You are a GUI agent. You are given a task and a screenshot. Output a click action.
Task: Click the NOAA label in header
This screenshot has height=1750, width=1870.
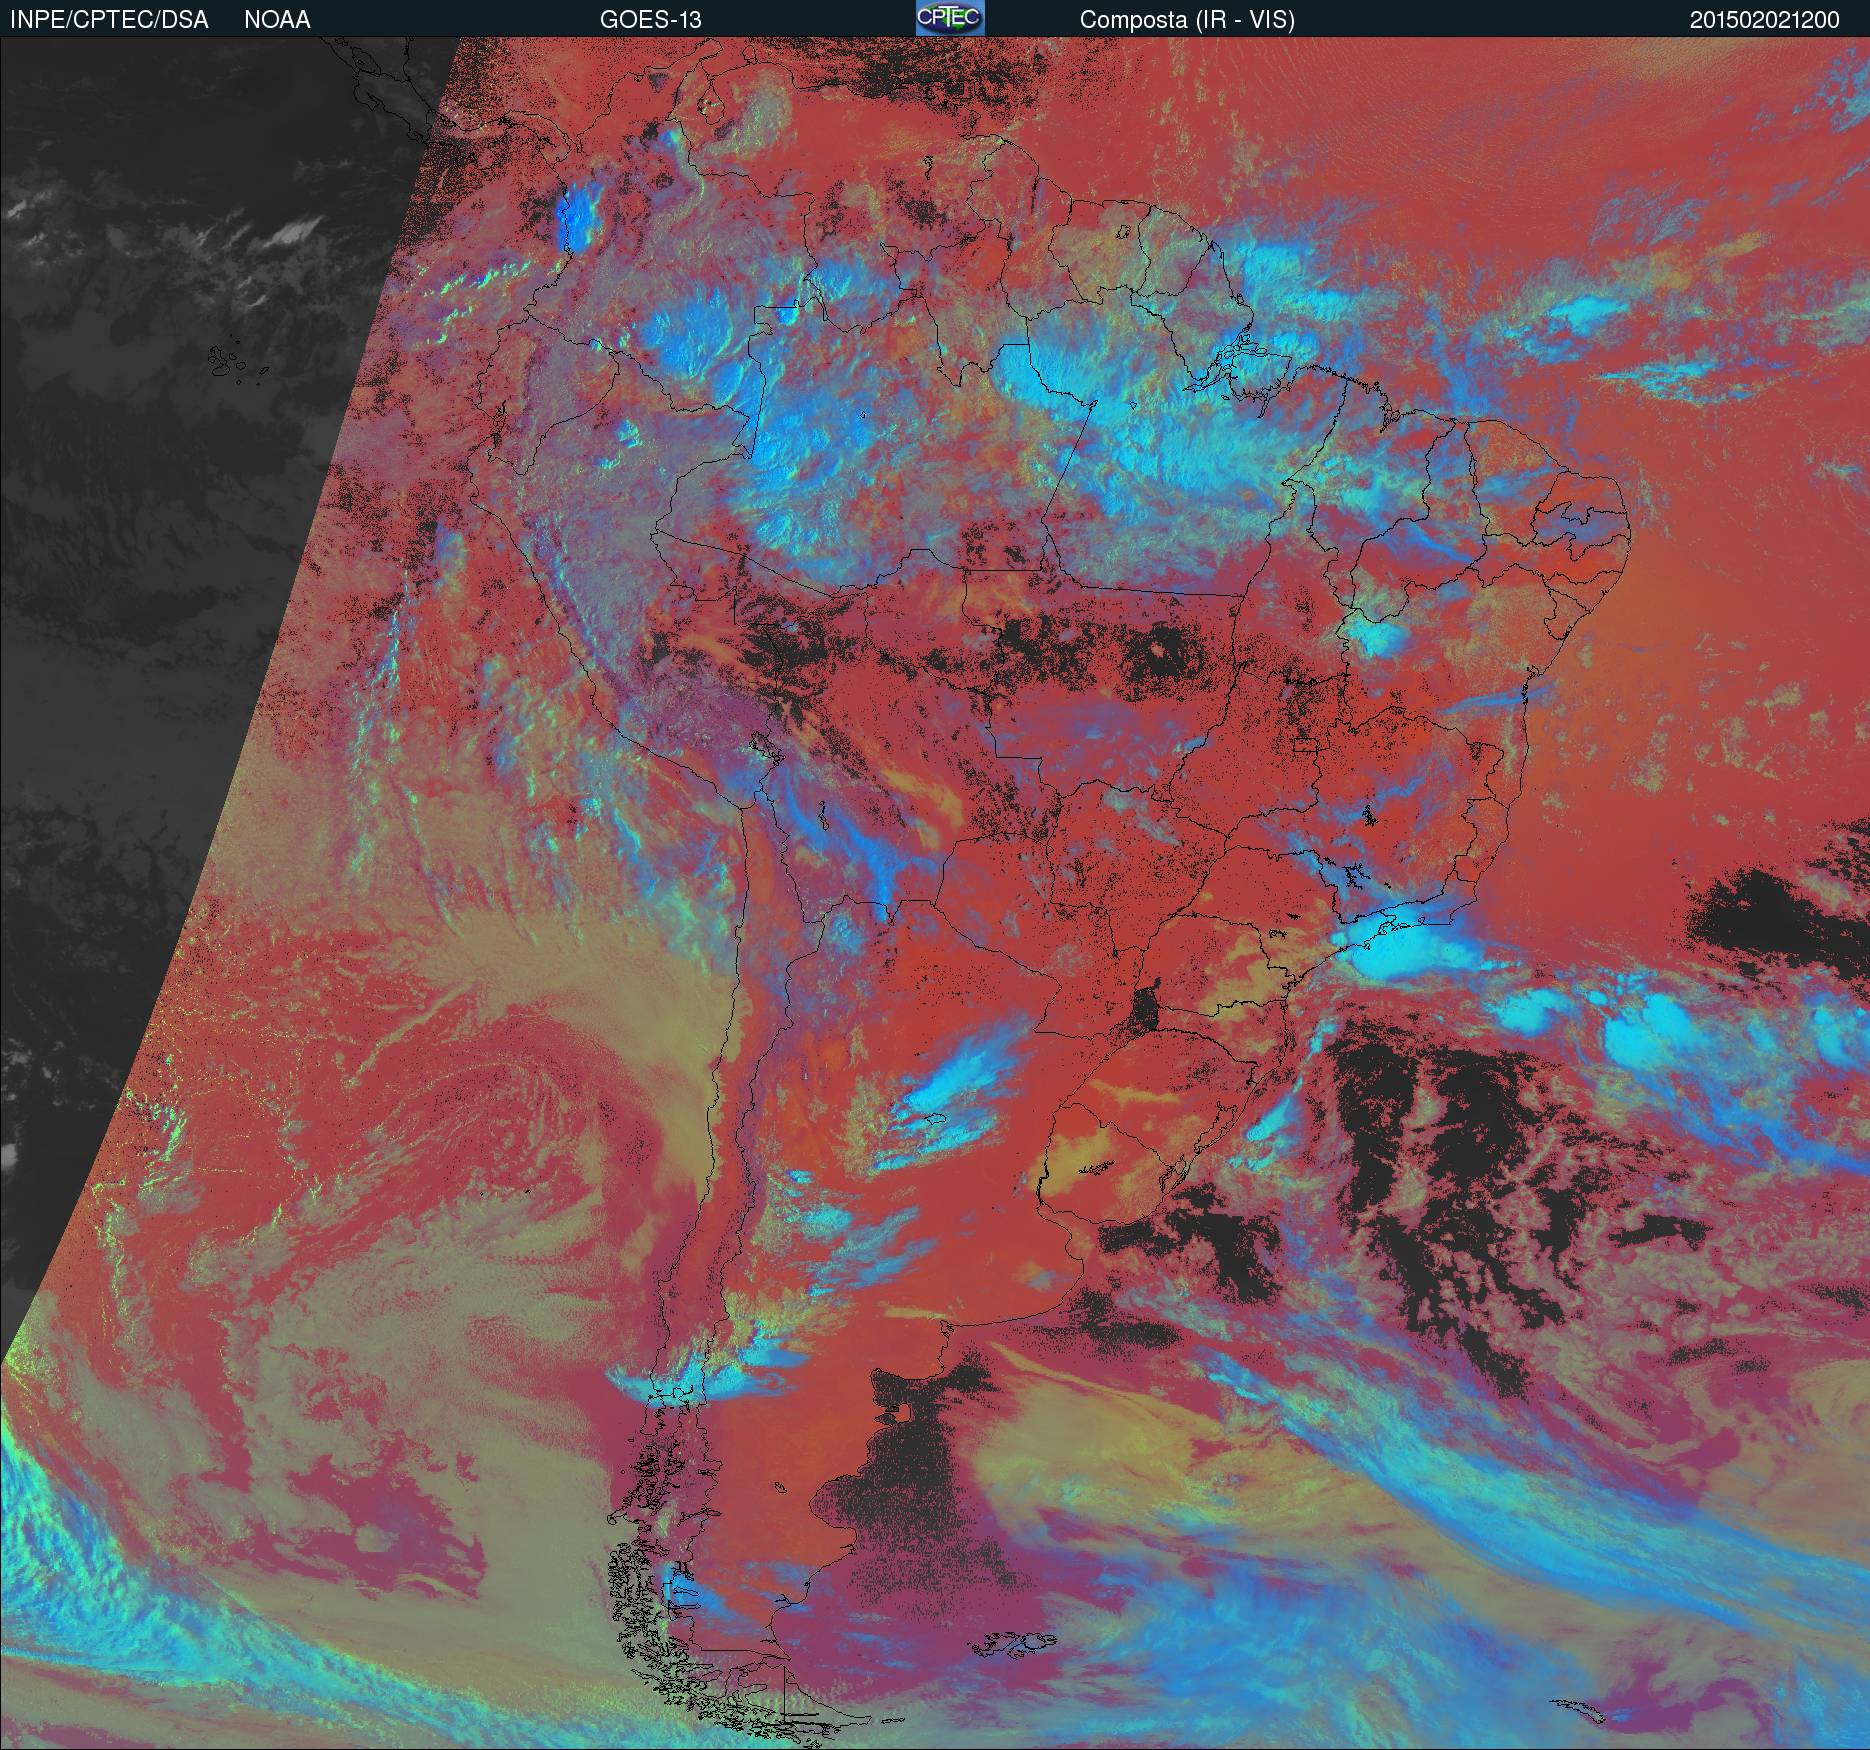(277, 20)
